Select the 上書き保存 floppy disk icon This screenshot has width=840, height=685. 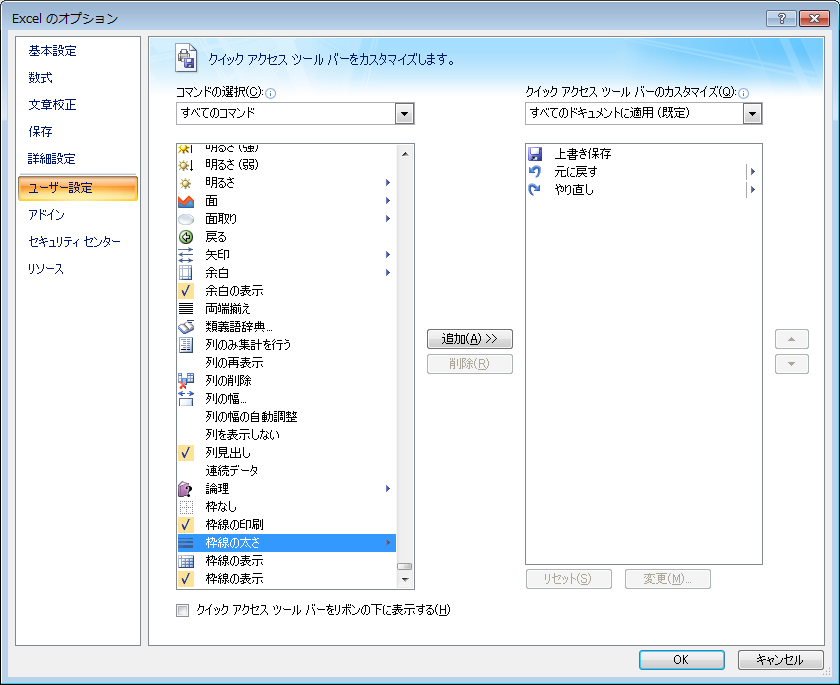(535, 154)
